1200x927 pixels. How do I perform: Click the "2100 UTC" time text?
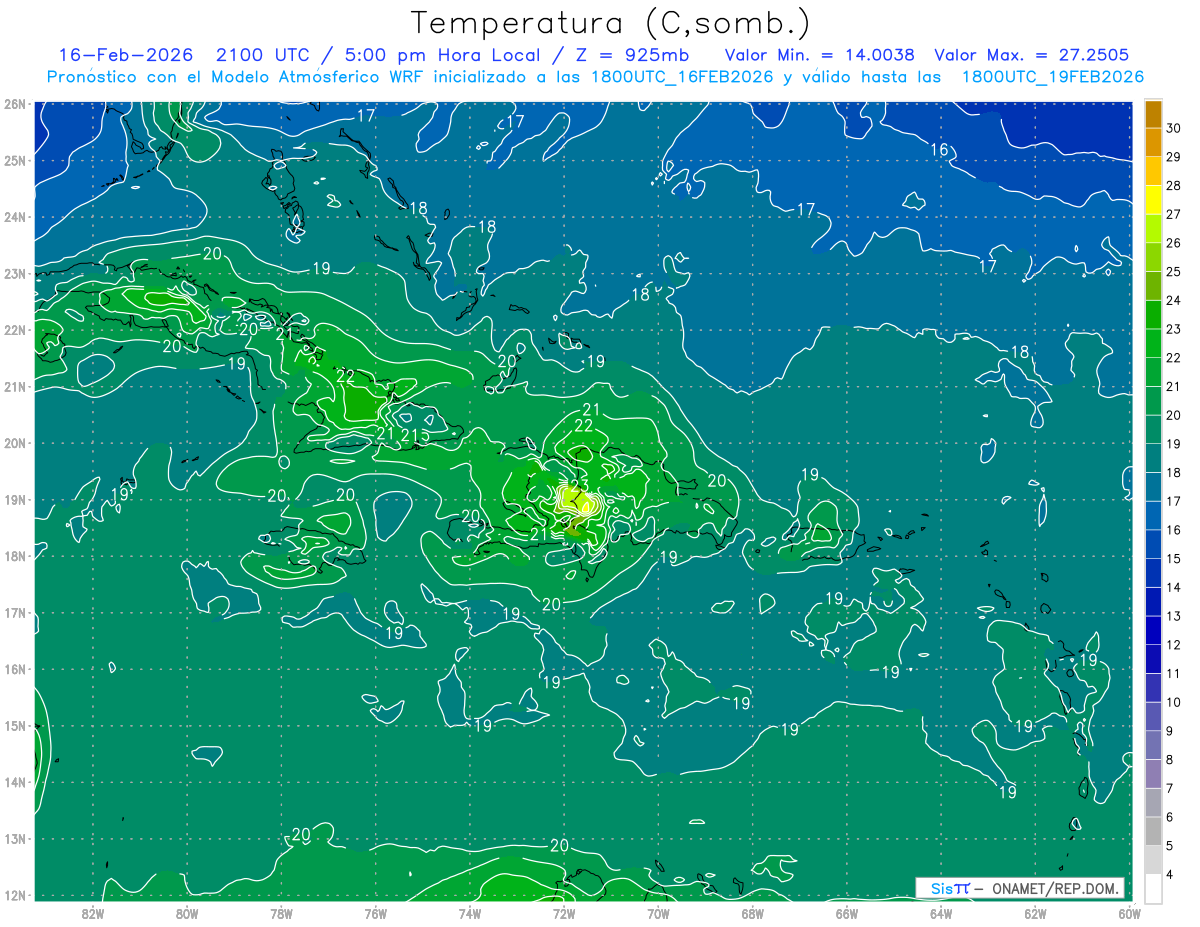263,55
